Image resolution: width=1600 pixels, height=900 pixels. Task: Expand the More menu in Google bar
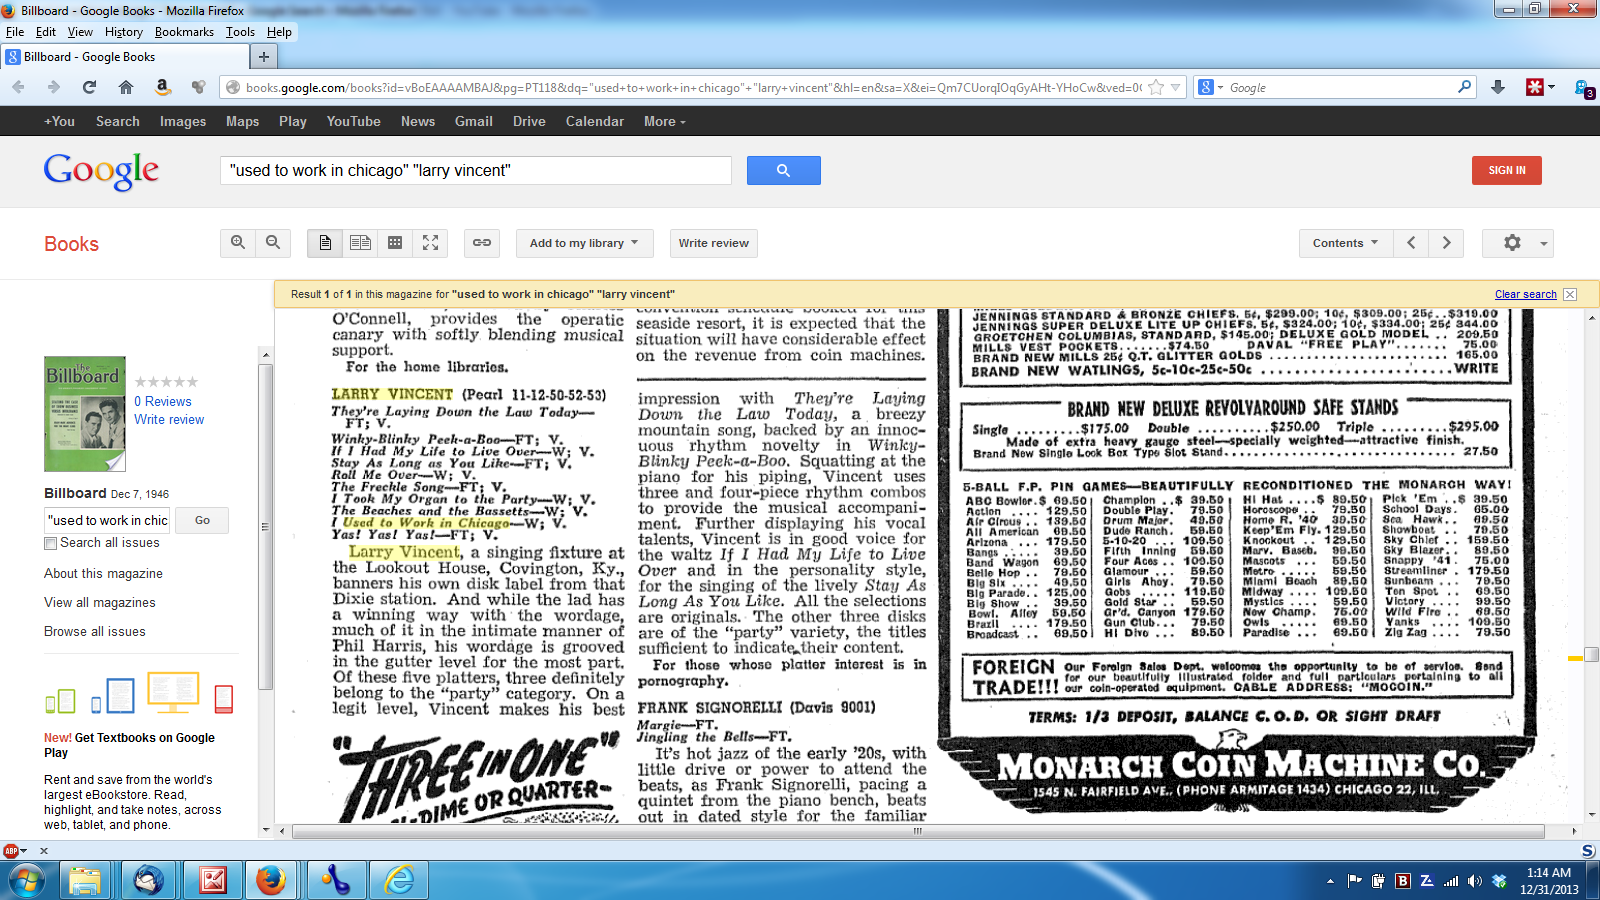pos(665,121)
